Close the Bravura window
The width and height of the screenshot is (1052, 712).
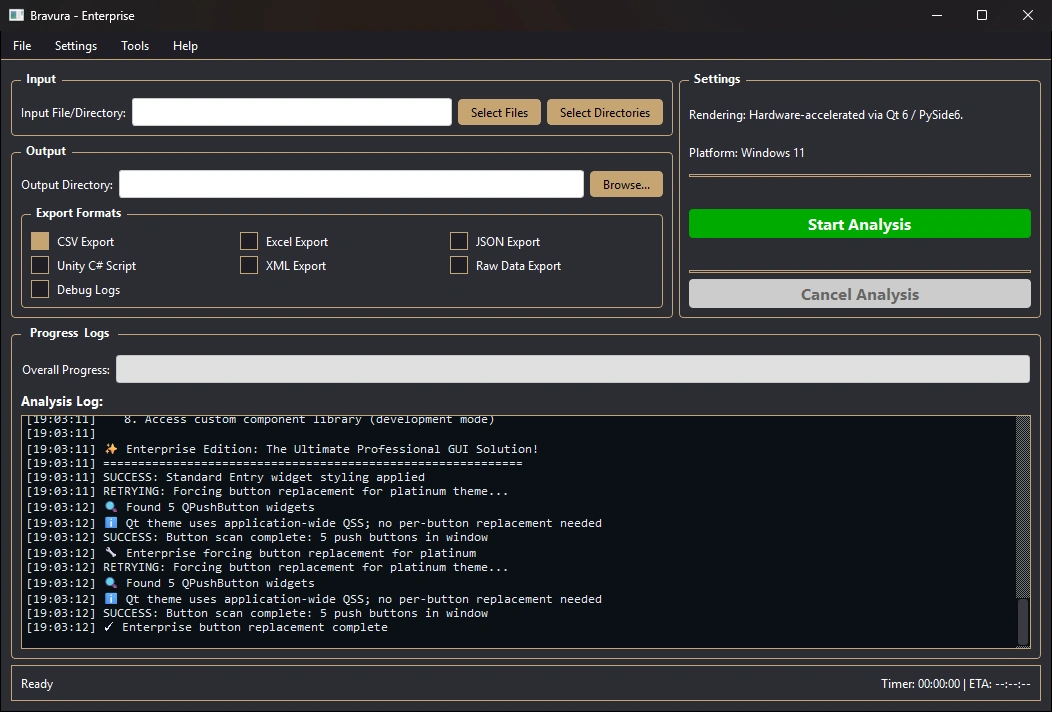(x=1028, y=15)
